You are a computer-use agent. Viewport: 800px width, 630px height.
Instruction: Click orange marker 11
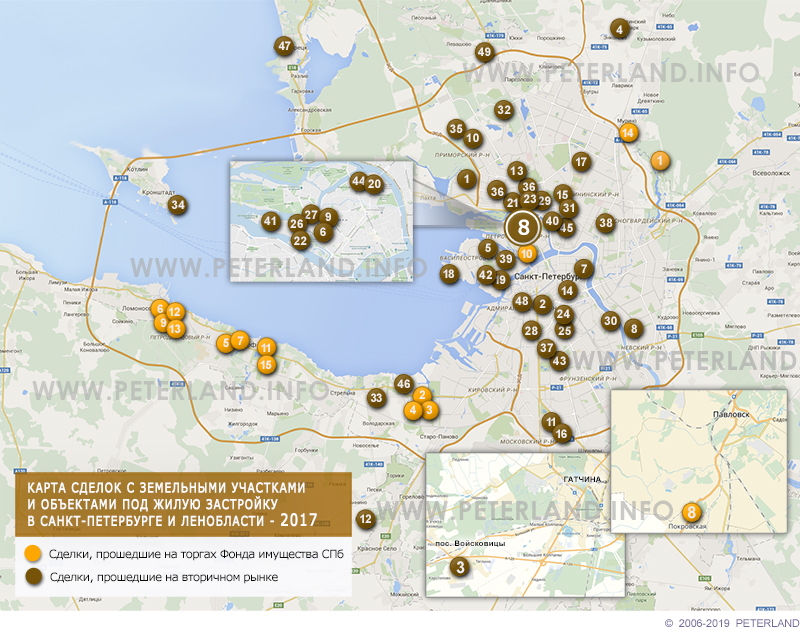pyautogui.click(x=266, y=348)
